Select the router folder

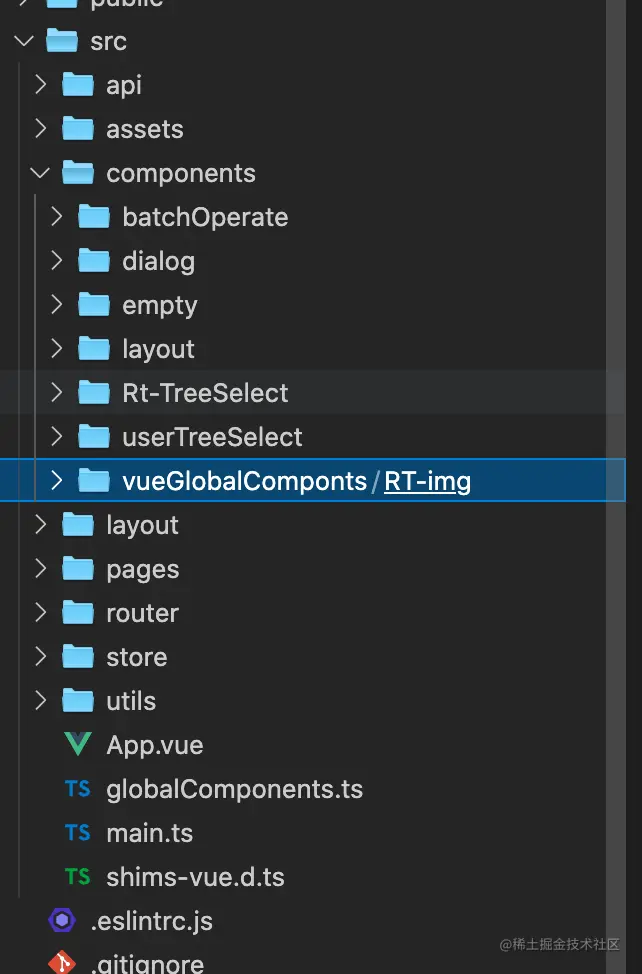(142, 613)
